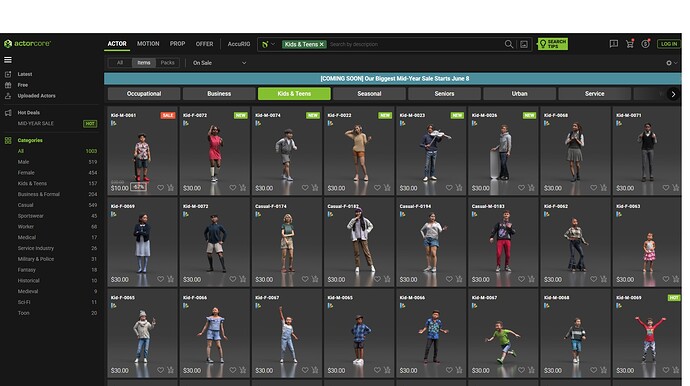This screenshot has width=690, height=386.
Task: Select Business & Formal category
Action: pyautogui.click(x=39, y=194)
